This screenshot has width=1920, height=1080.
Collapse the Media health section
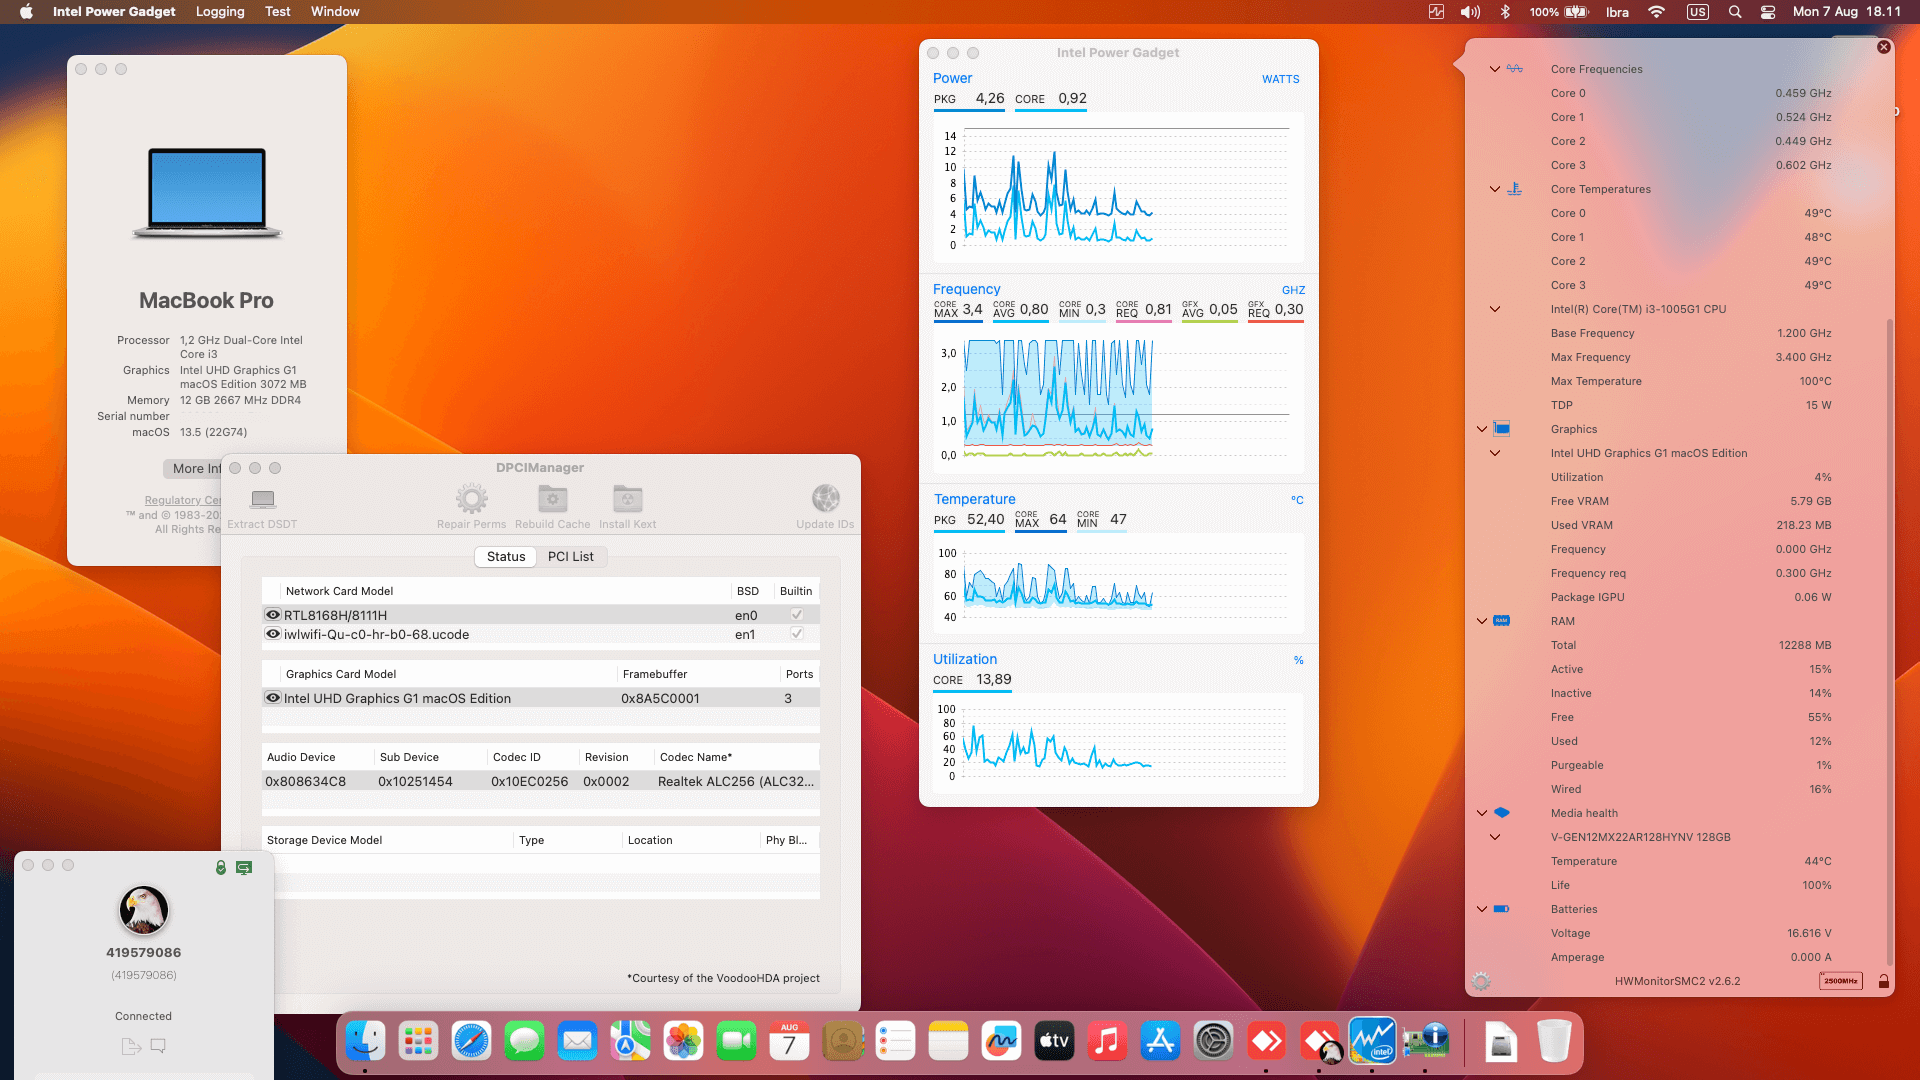click(1482, 813)
